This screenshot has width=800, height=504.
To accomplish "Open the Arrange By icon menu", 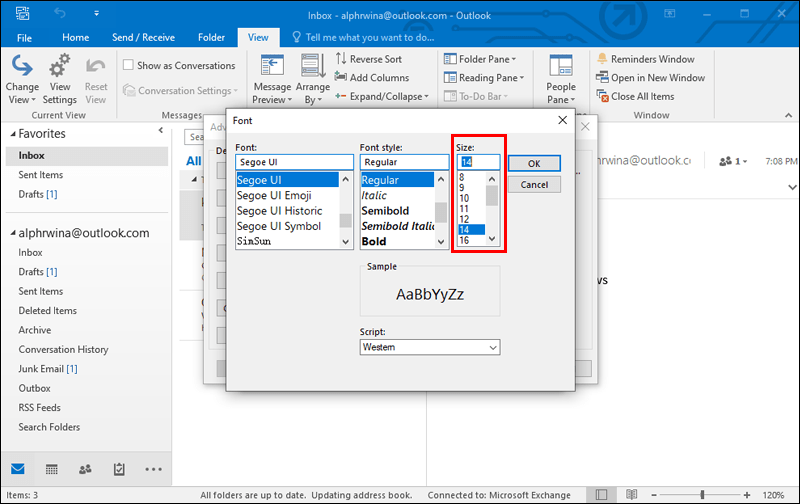I will (313, 66).
